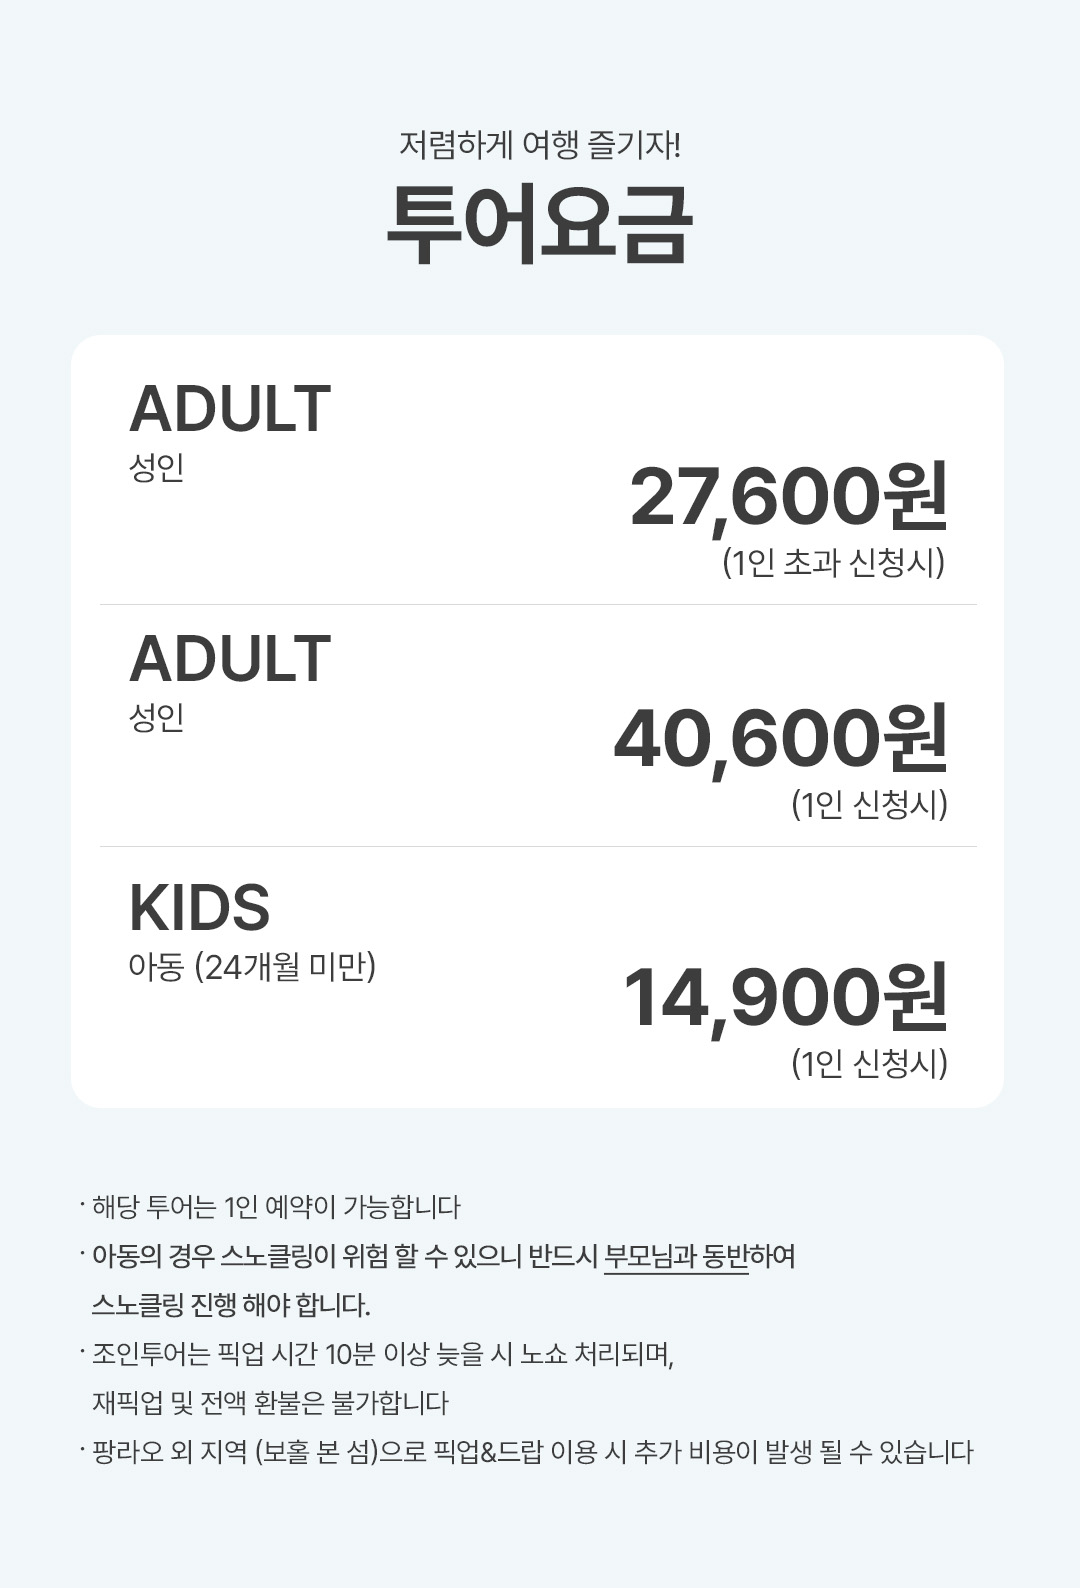Click the 성인 label in the 27,600원 row
This screenshot has height=1588, width=1080.
pos(157,468)
